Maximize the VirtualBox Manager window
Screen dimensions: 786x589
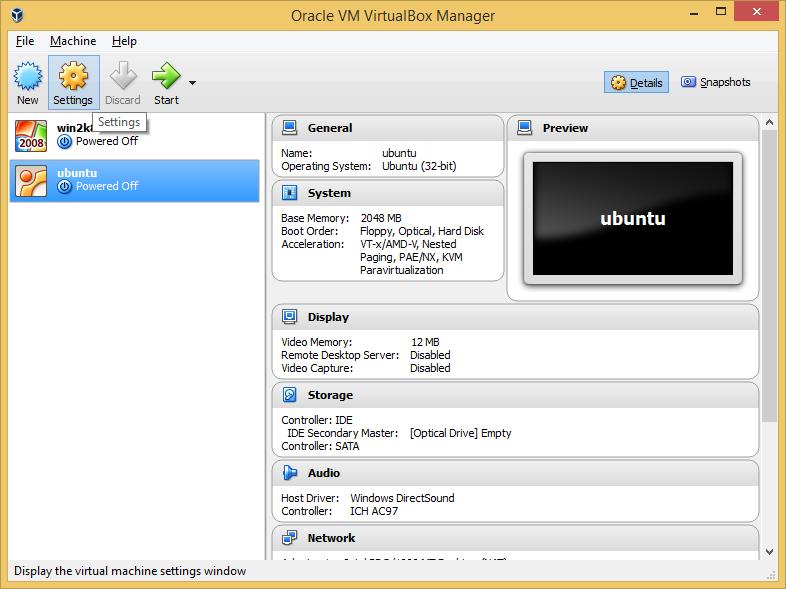(721, 12)
